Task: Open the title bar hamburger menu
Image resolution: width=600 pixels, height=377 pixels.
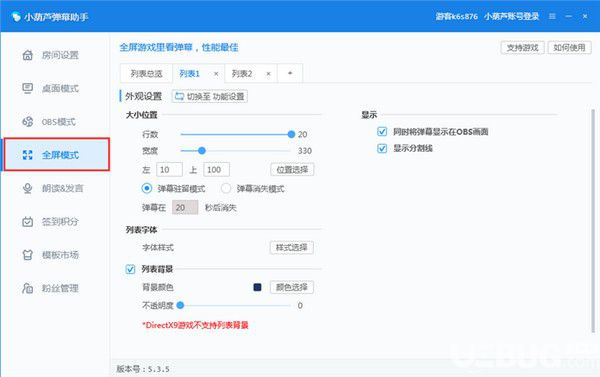Action: 552,16
